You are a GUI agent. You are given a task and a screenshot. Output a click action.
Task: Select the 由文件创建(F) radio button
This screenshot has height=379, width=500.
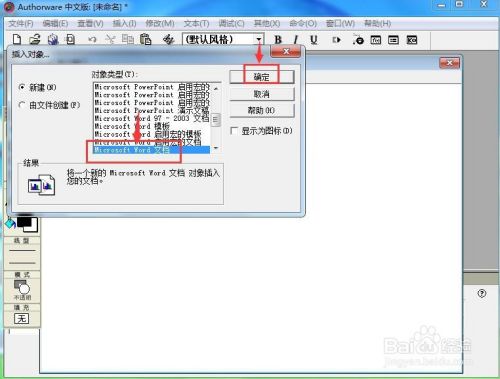pos(22,105)
